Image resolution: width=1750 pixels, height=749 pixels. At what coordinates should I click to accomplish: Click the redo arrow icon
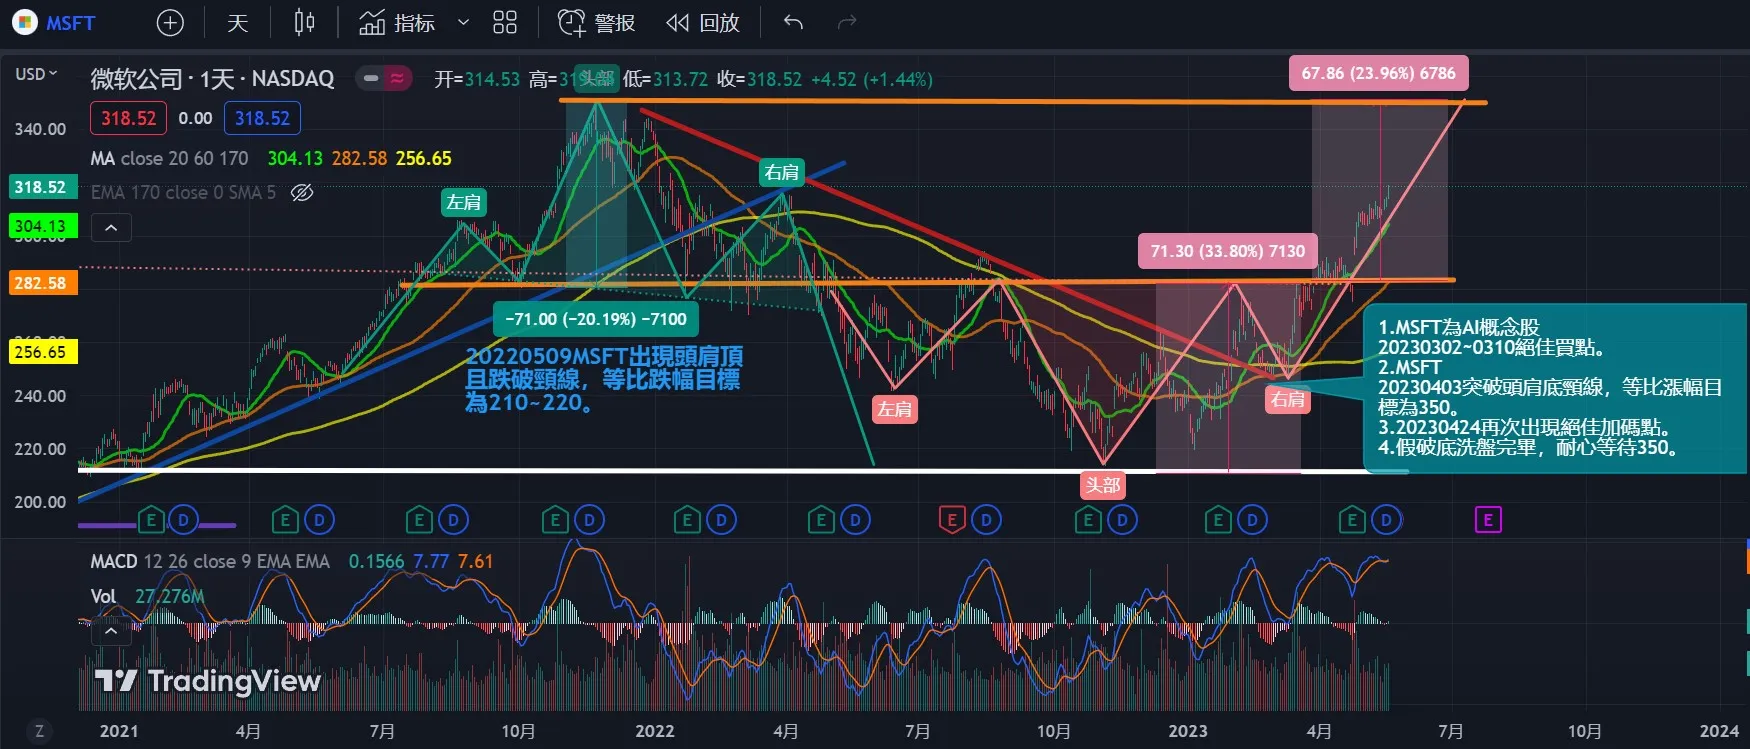click(x=847, y=22)
